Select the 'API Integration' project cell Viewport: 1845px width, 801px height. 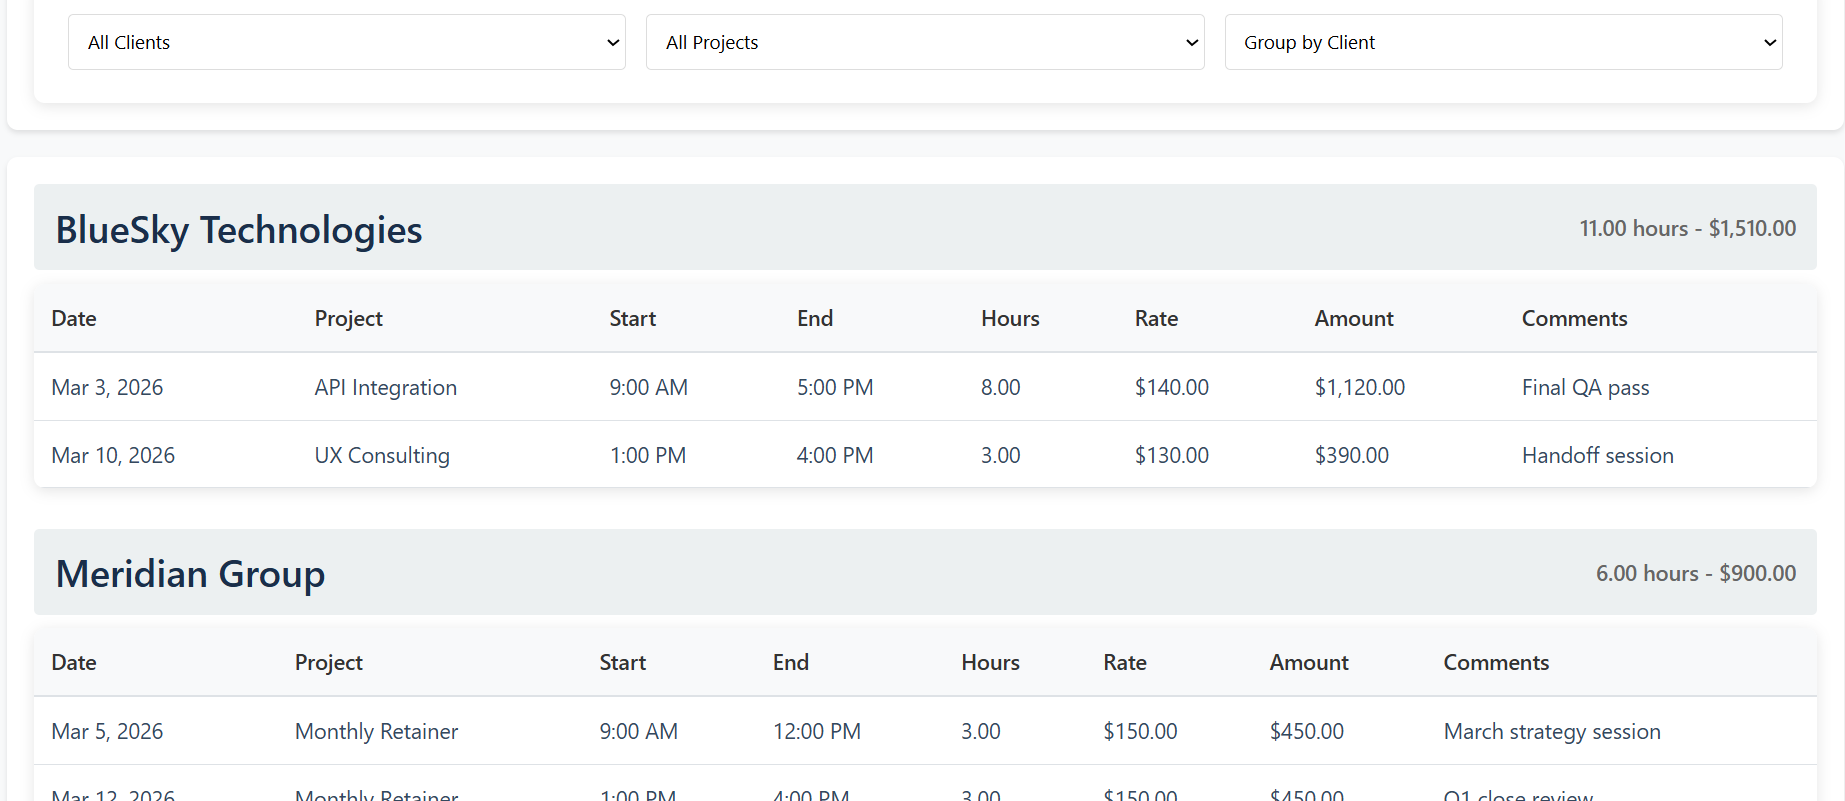pyautogui.click(x=385, y=387)
